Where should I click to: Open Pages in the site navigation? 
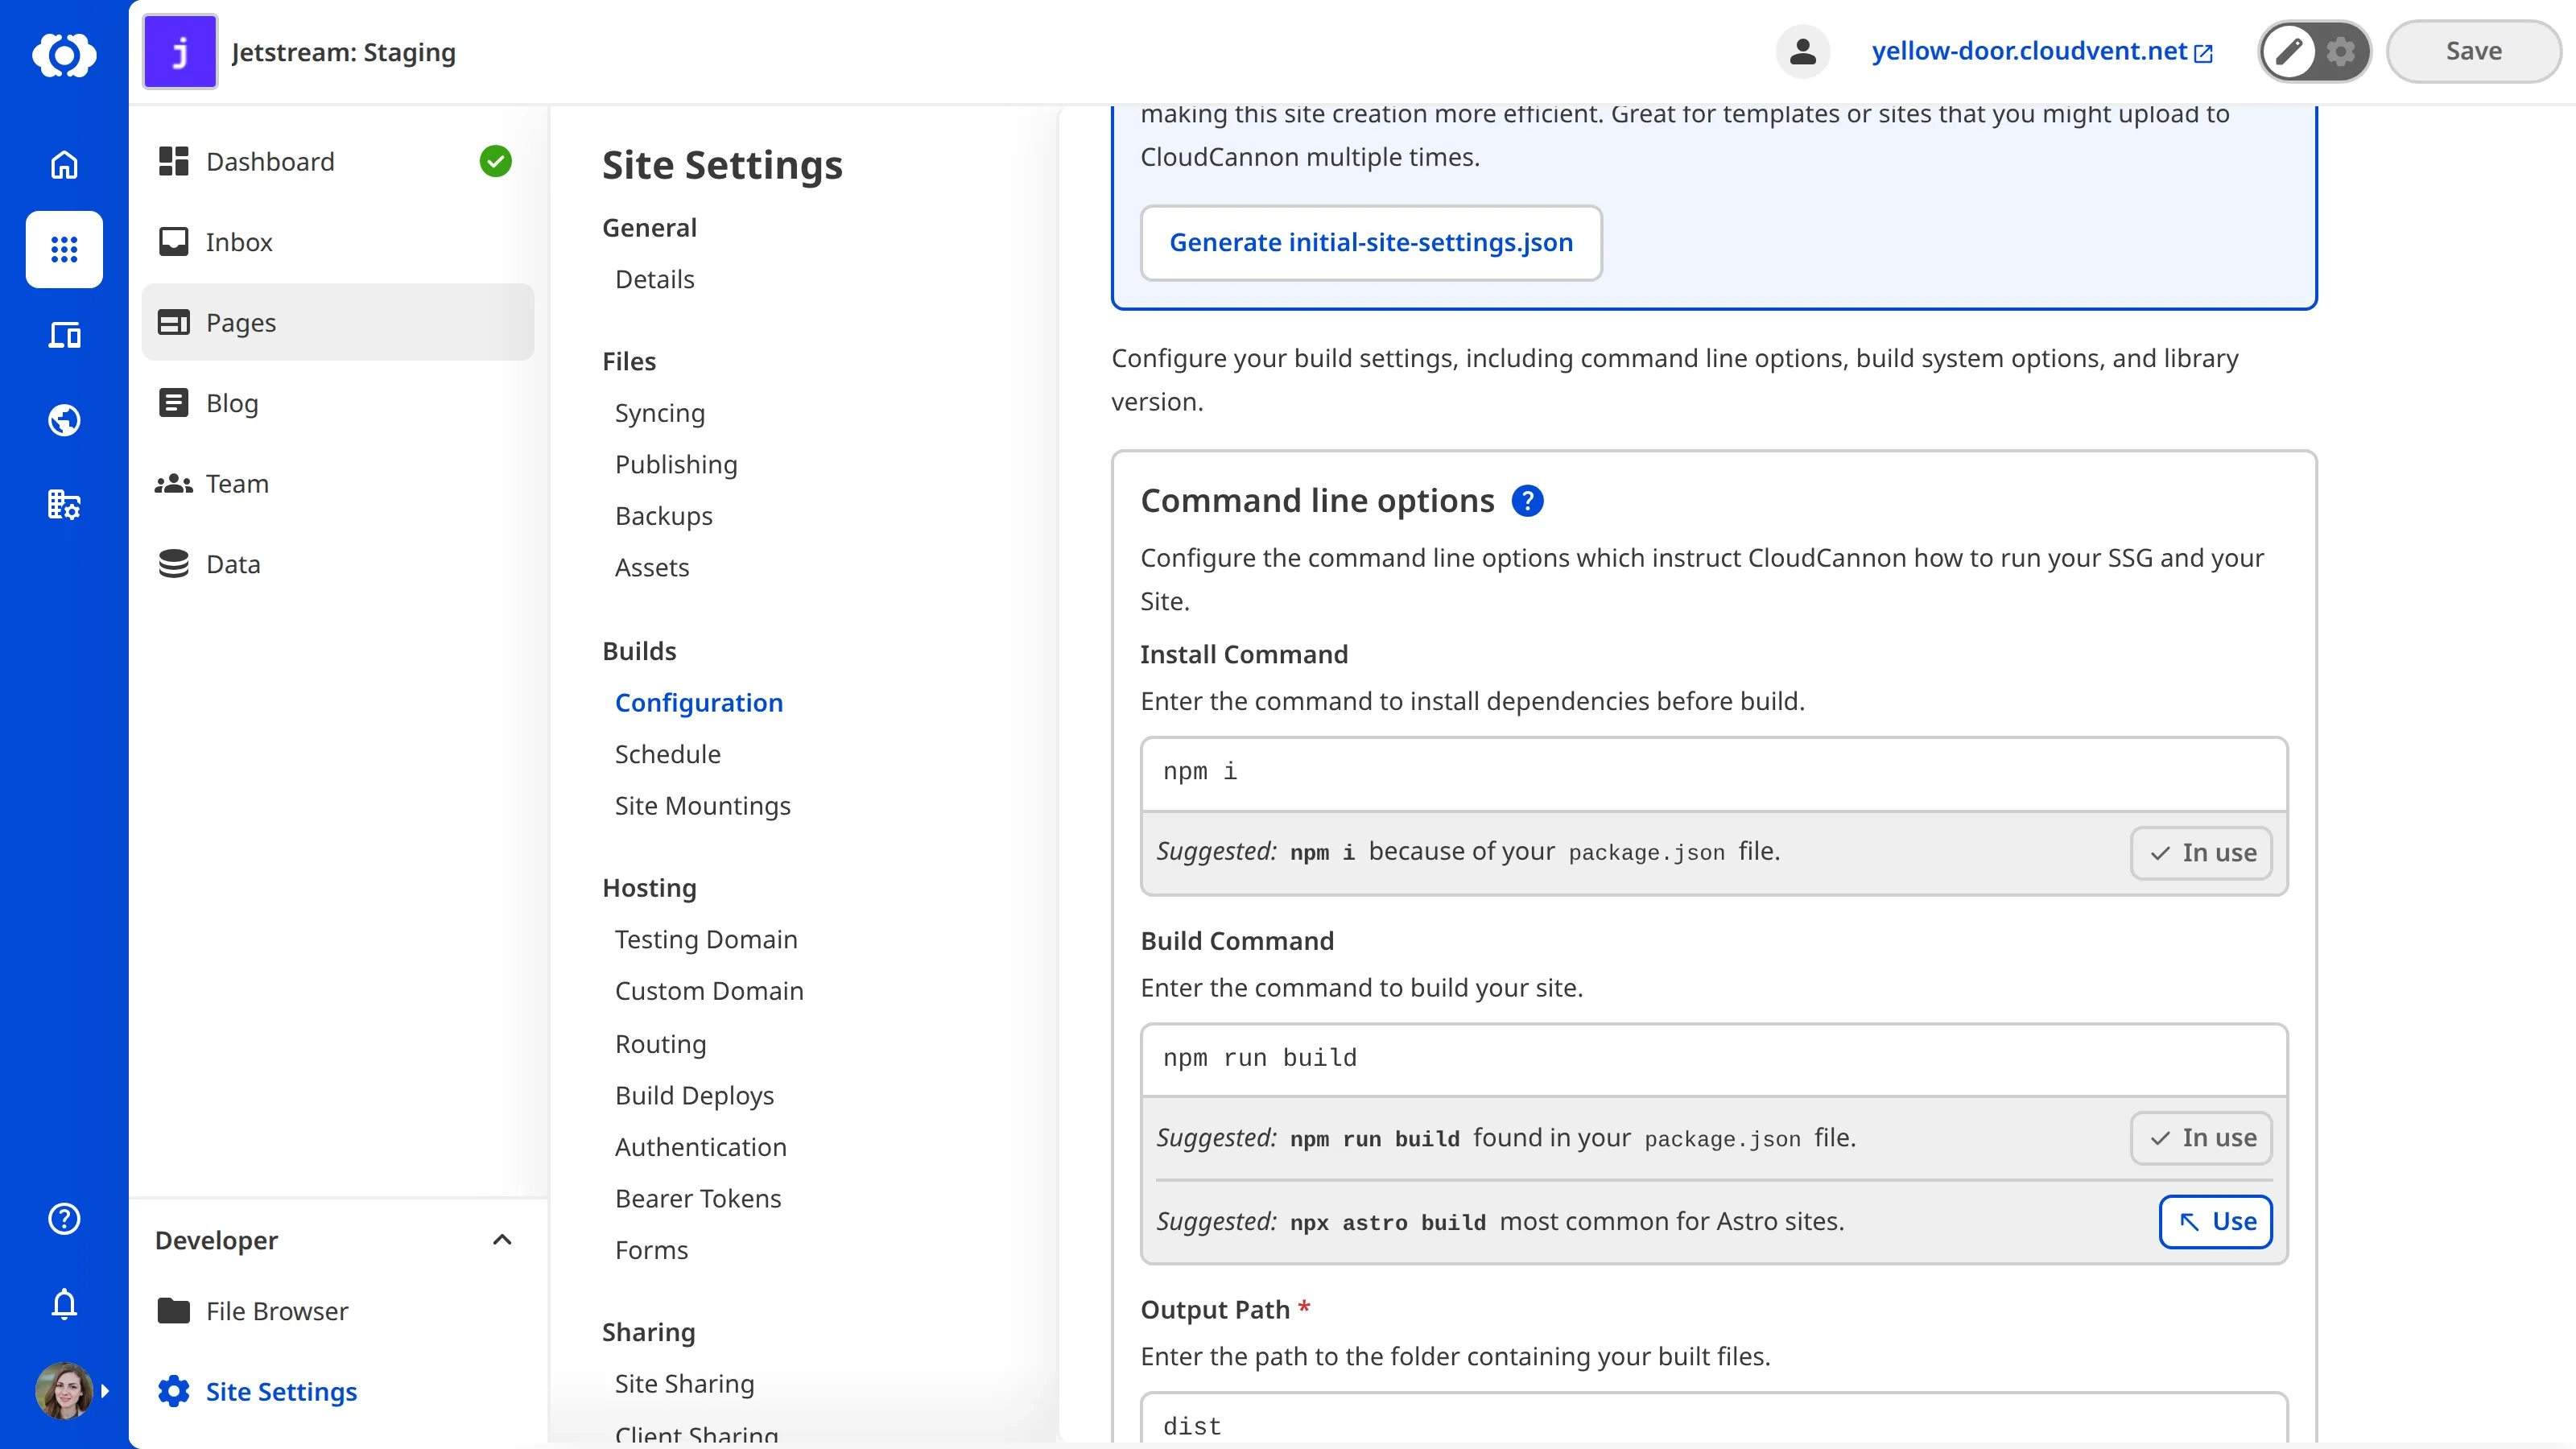click(338, 322)
